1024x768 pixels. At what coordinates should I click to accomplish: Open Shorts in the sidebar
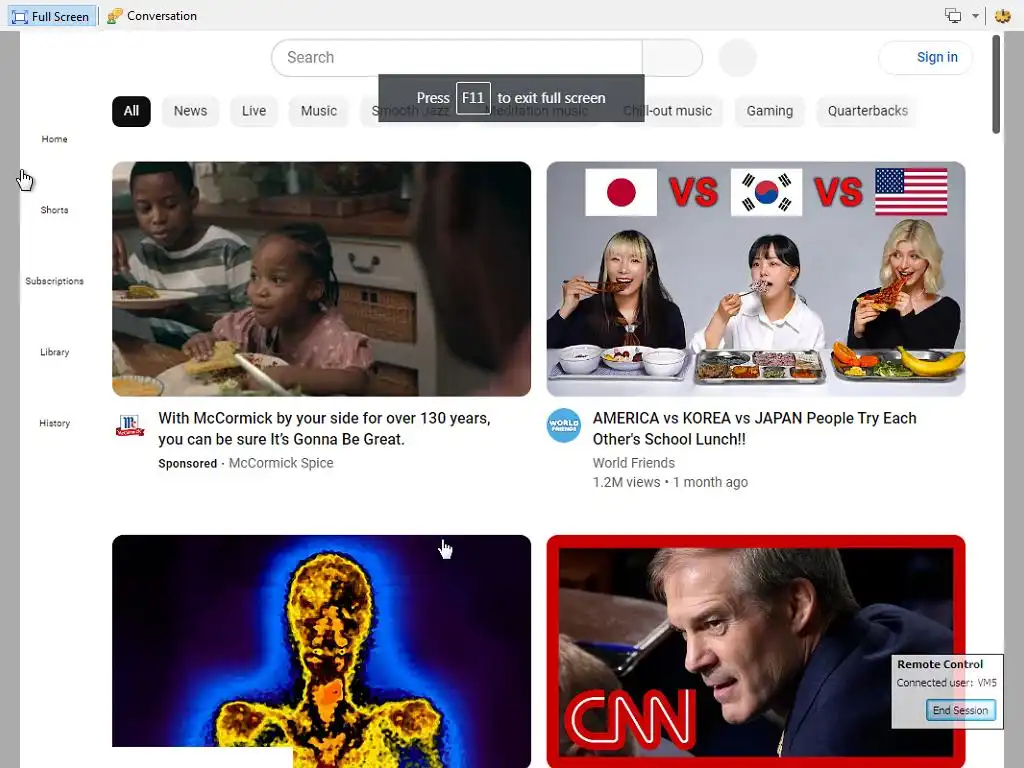click(x=54, y=210)
